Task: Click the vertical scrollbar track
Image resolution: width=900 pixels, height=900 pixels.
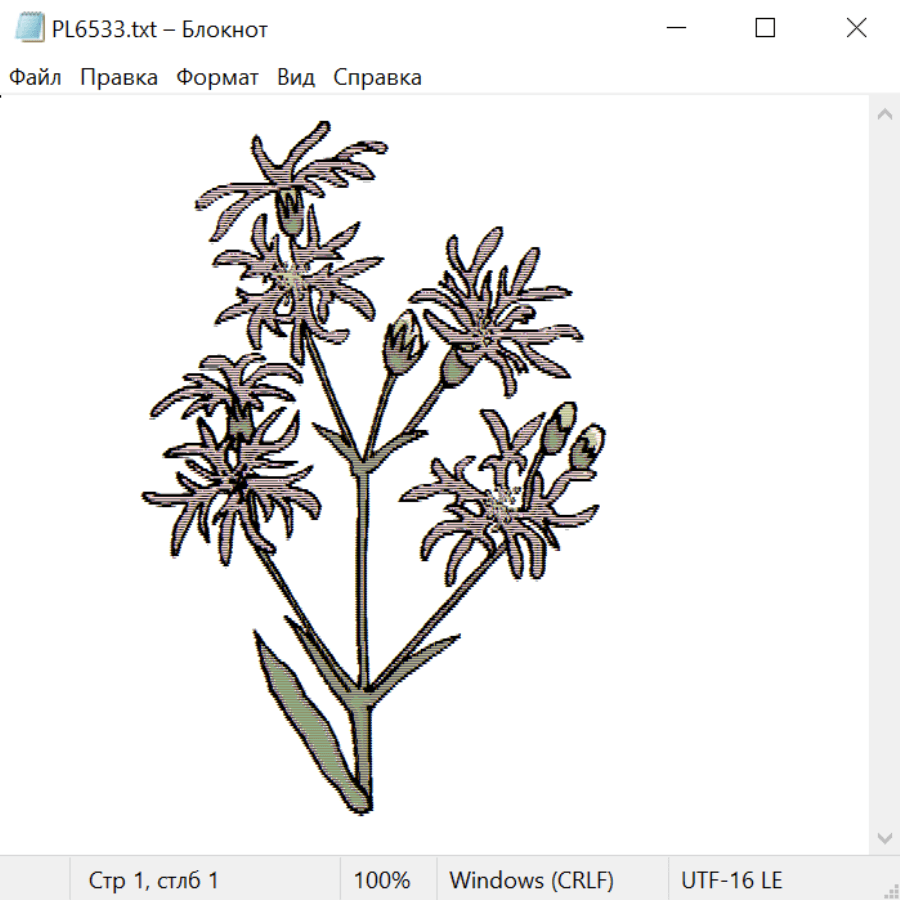Action: (x=884, y=475)
